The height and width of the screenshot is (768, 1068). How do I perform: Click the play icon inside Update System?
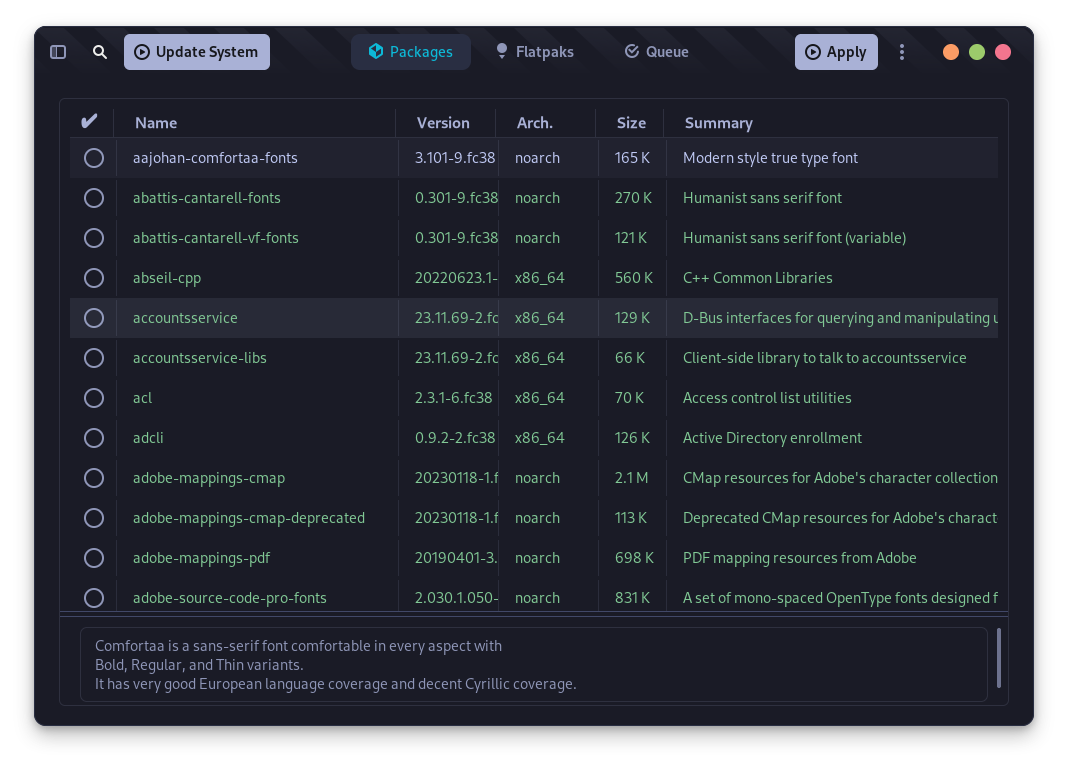click(142, 51)
